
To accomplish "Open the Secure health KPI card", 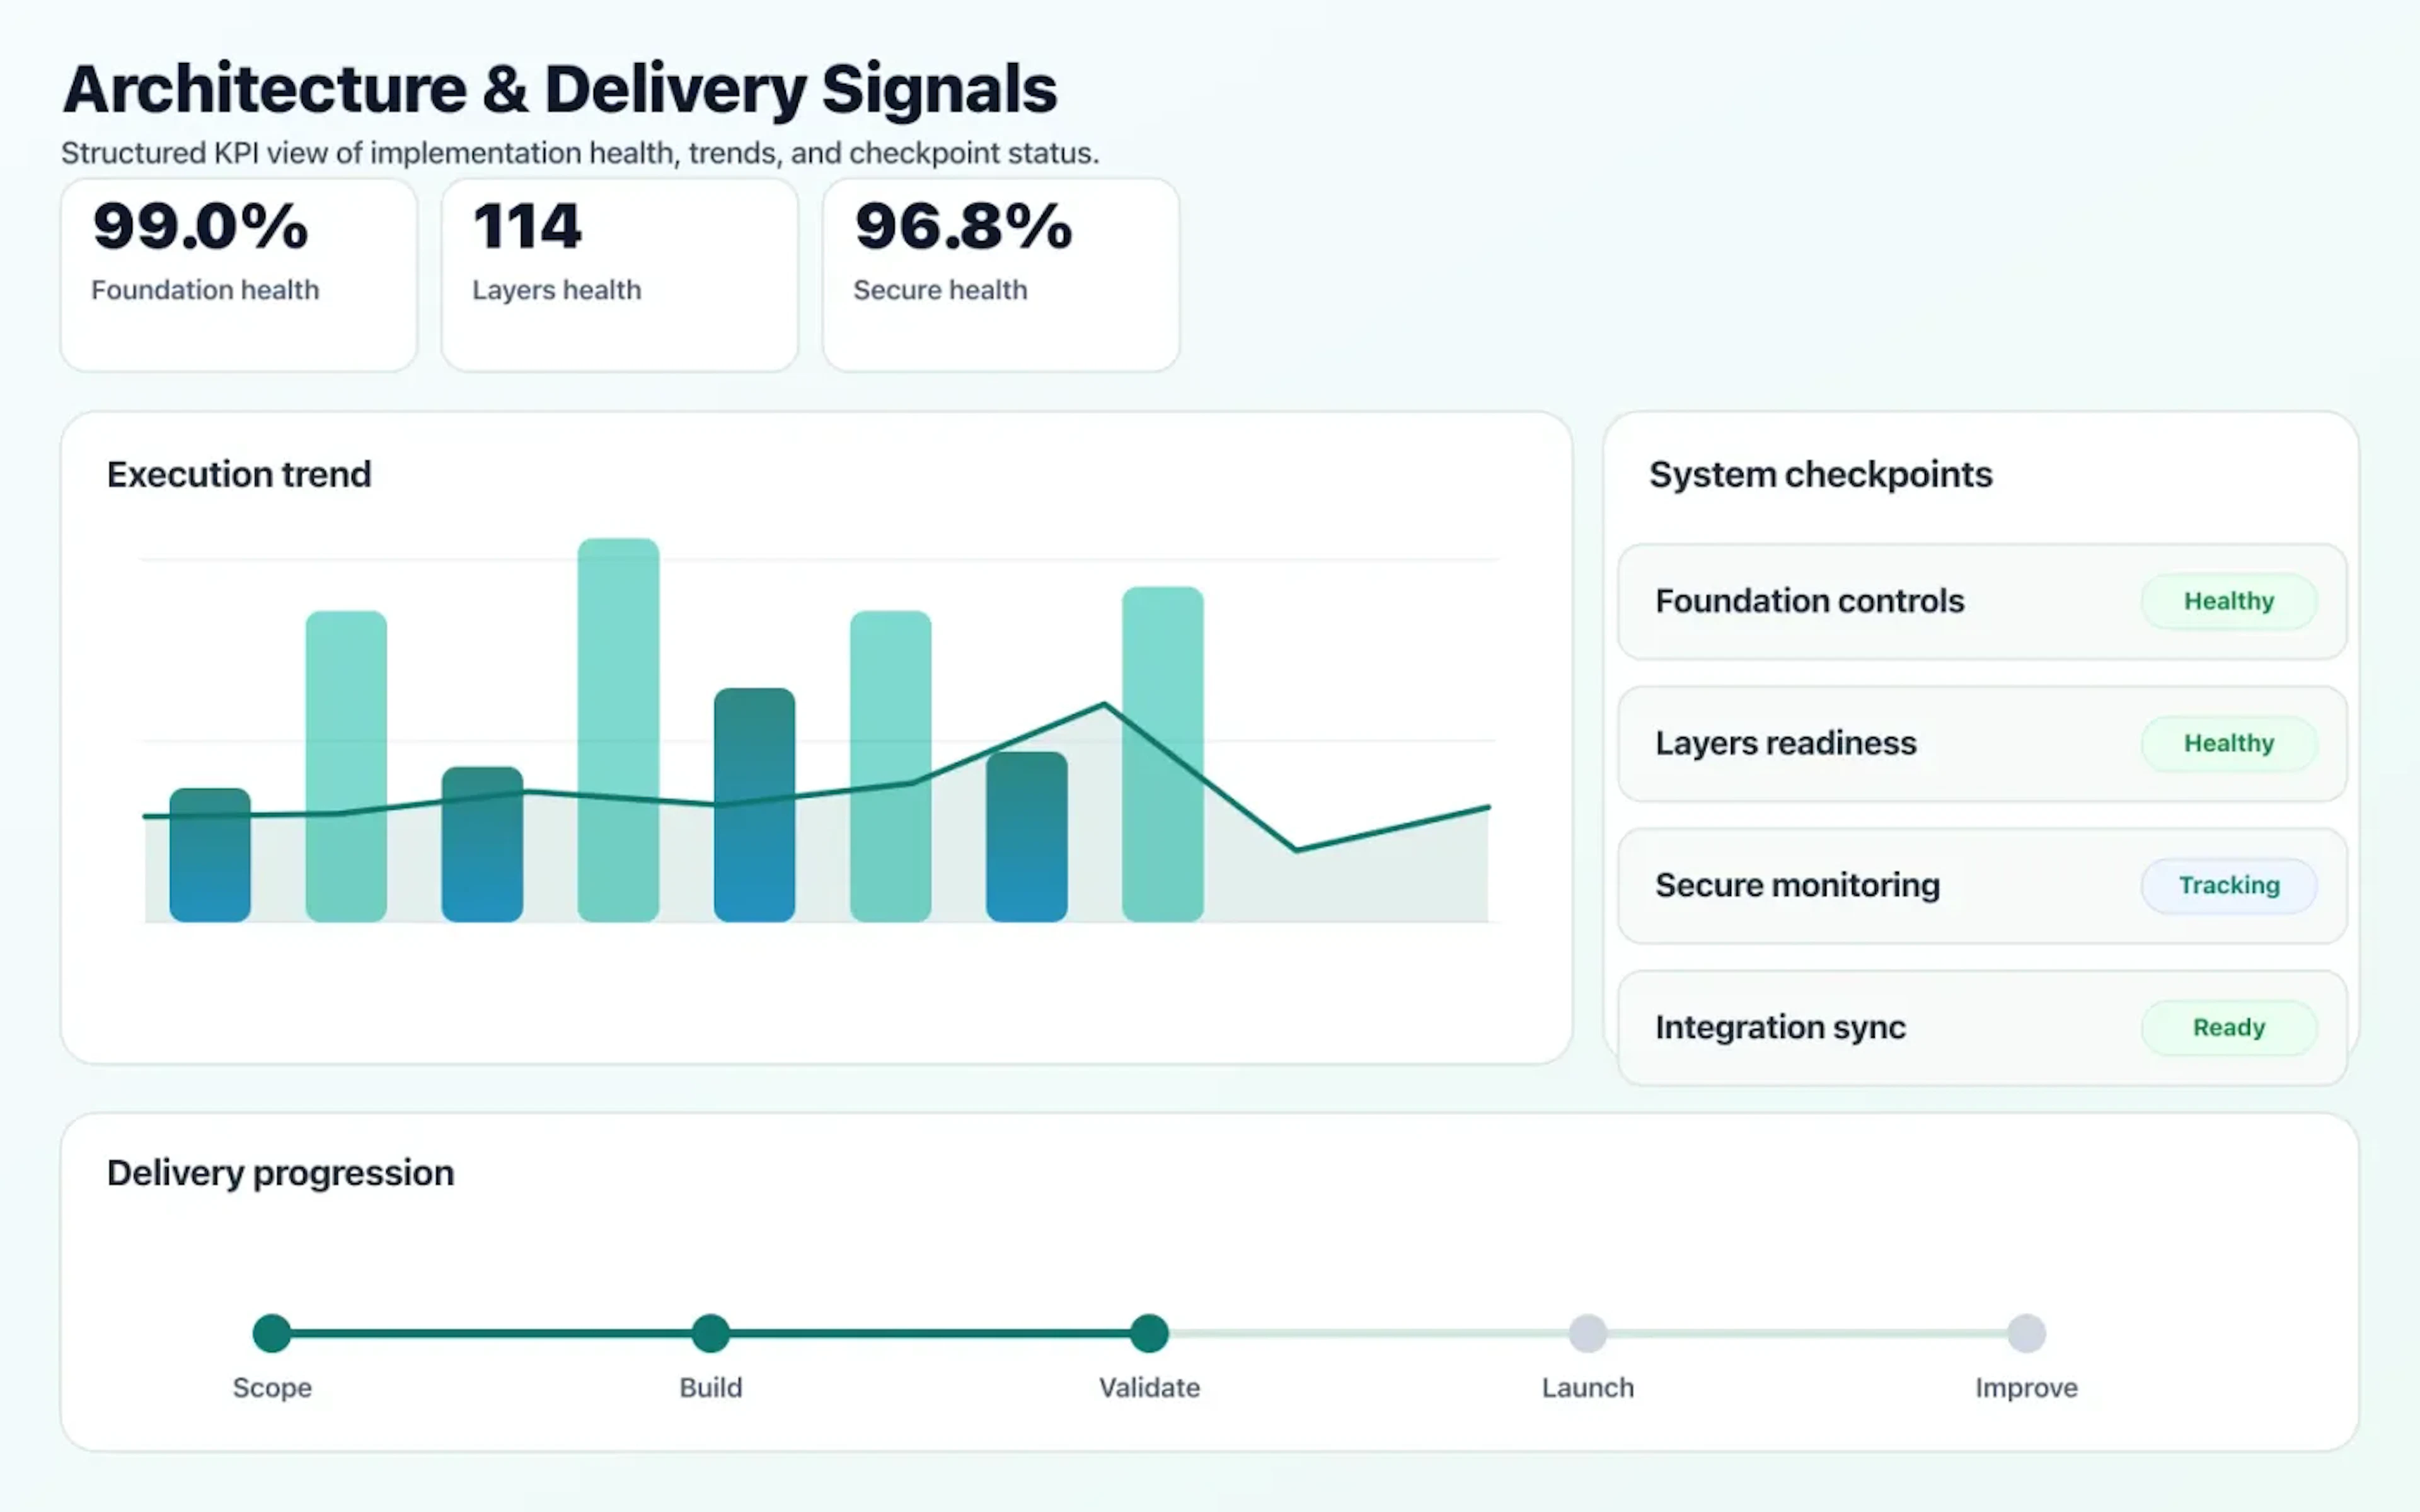I will pos(999,272).
